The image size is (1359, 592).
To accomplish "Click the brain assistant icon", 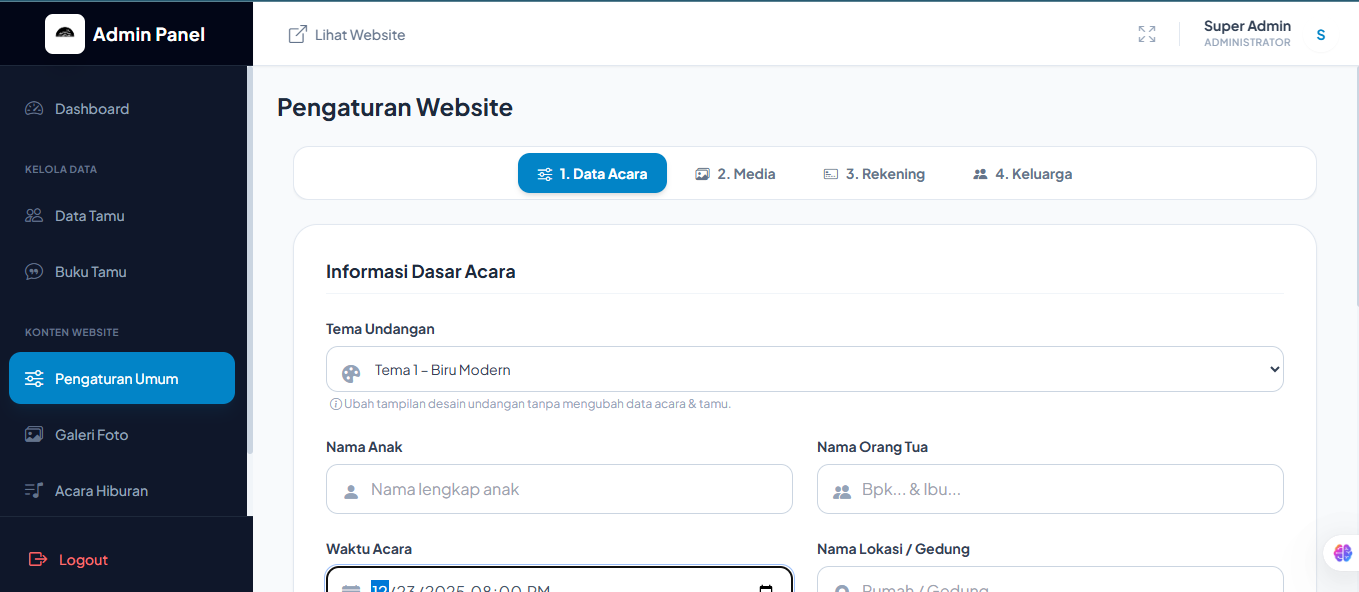I will coord(1342,552).
